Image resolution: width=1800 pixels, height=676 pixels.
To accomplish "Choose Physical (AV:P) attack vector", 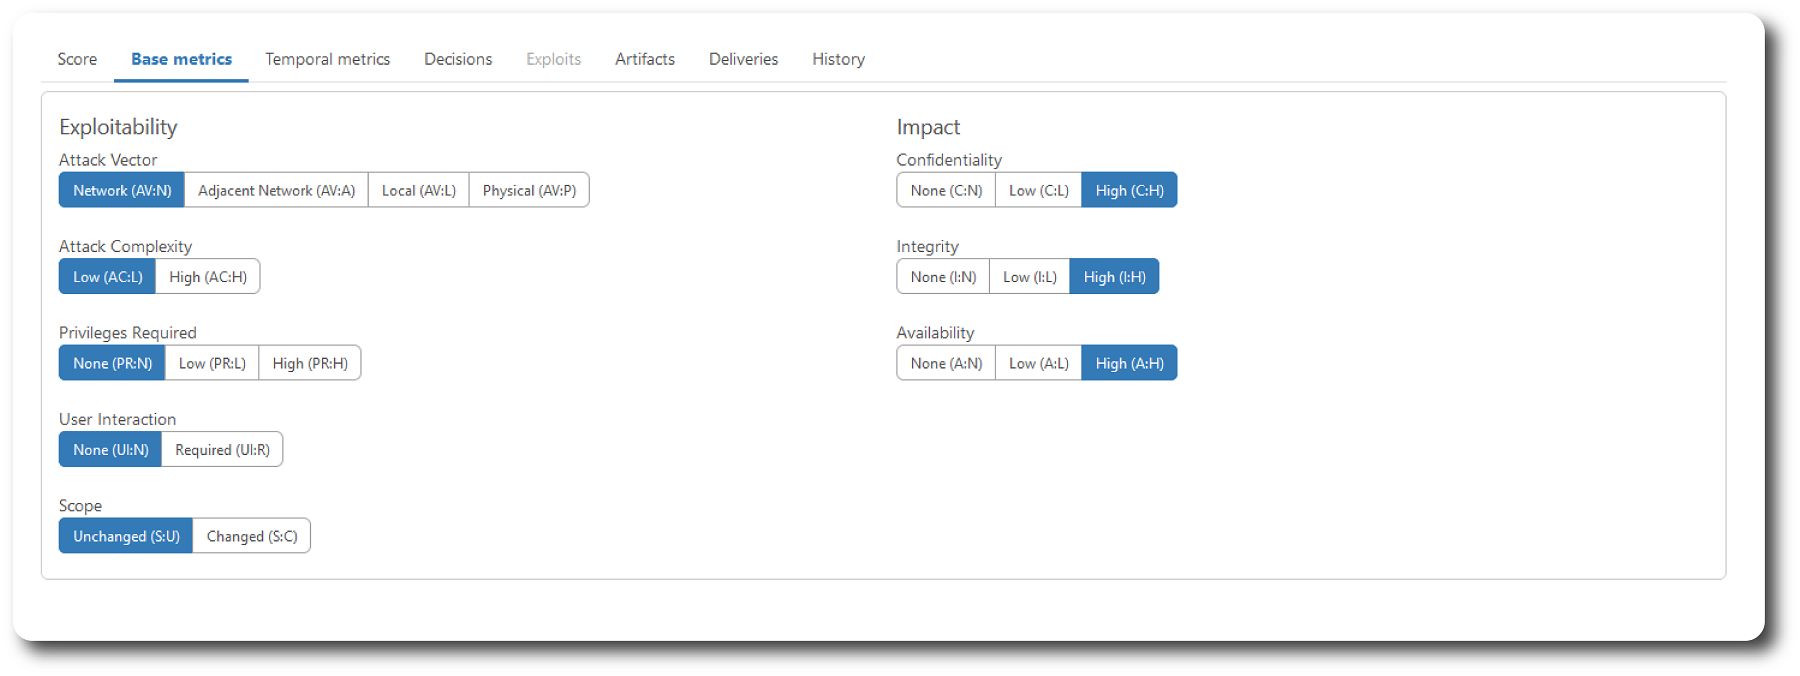I will (x=529, y=190).
